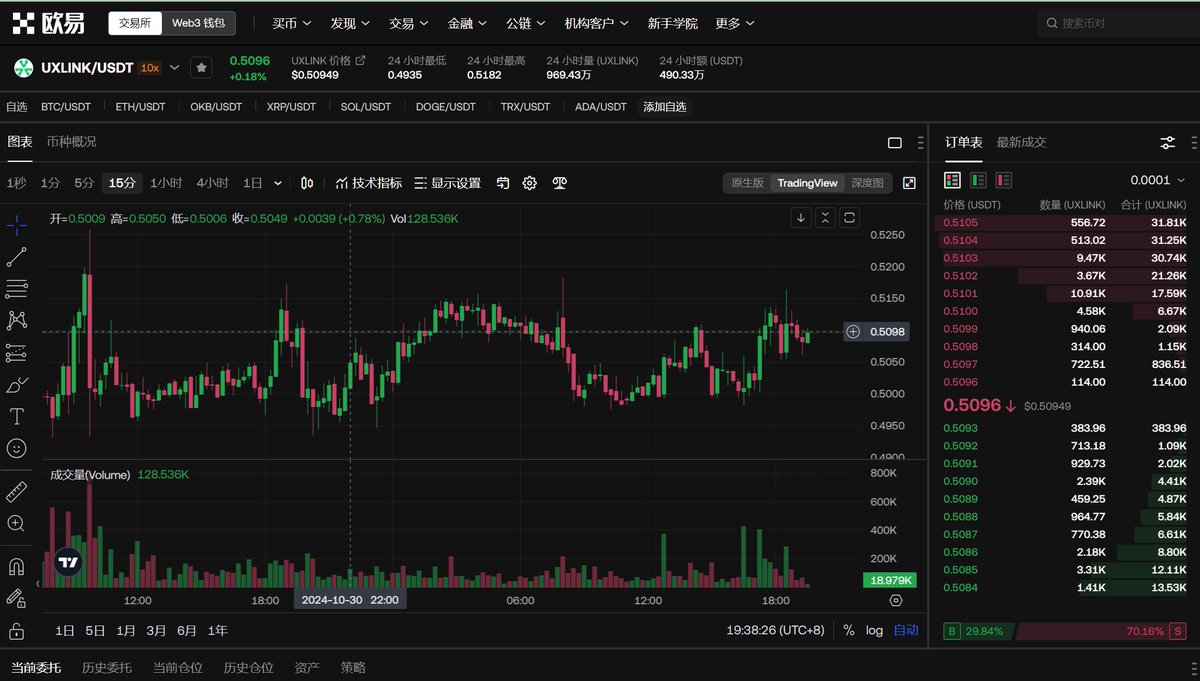Viewport: 1200px width, 681px height.
Task: Toggle stay-in-drawing-mode pencil lock
Action: click(16, 598)
